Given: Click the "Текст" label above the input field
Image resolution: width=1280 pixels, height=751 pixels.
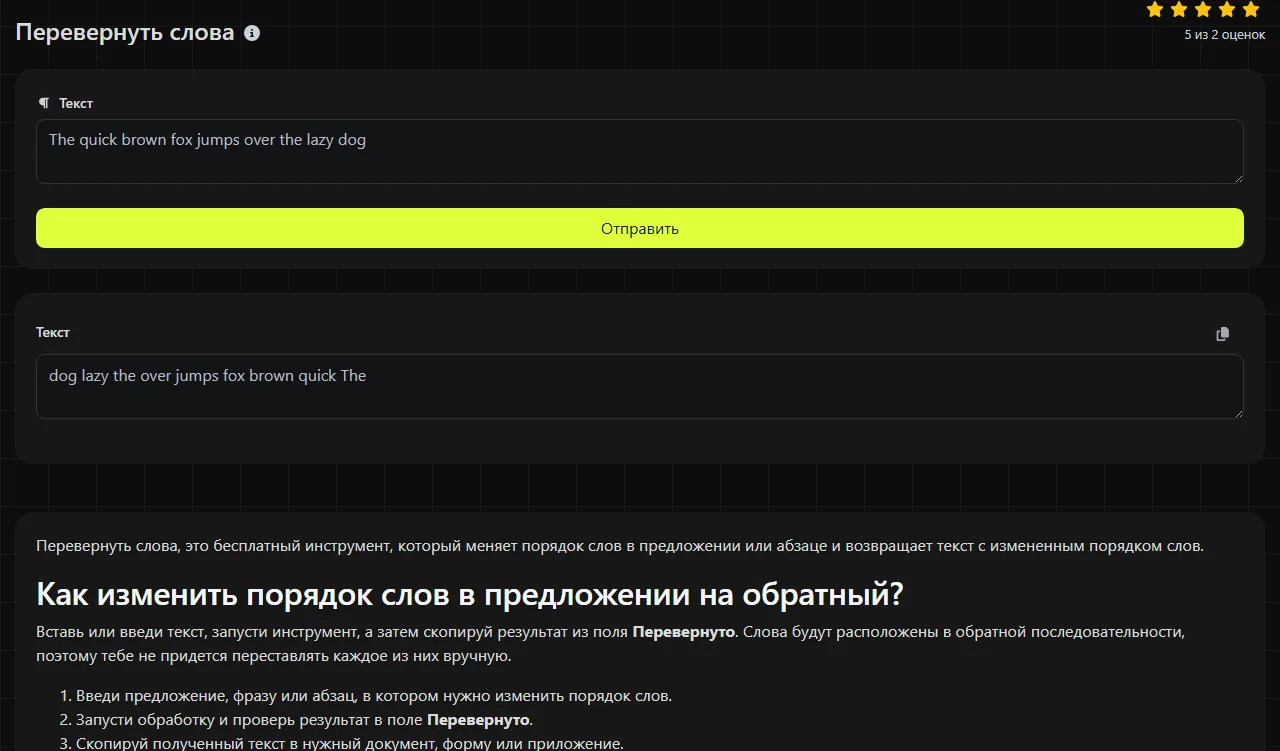Looking at the screenshot, I should (x=76, y=103).
